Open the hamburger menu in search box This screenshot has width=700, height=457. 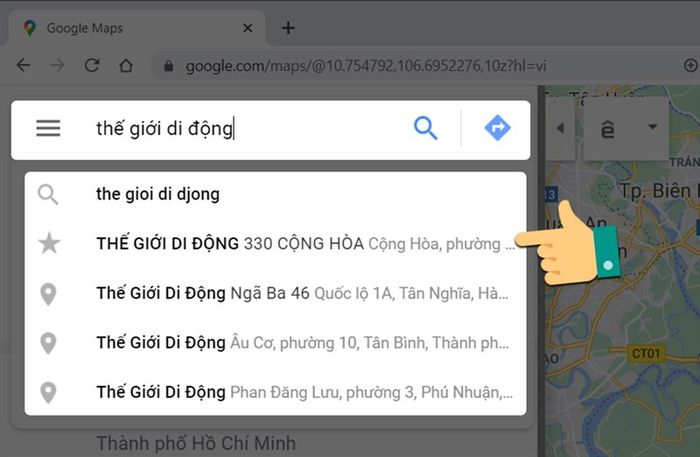(x=48, y=128)
